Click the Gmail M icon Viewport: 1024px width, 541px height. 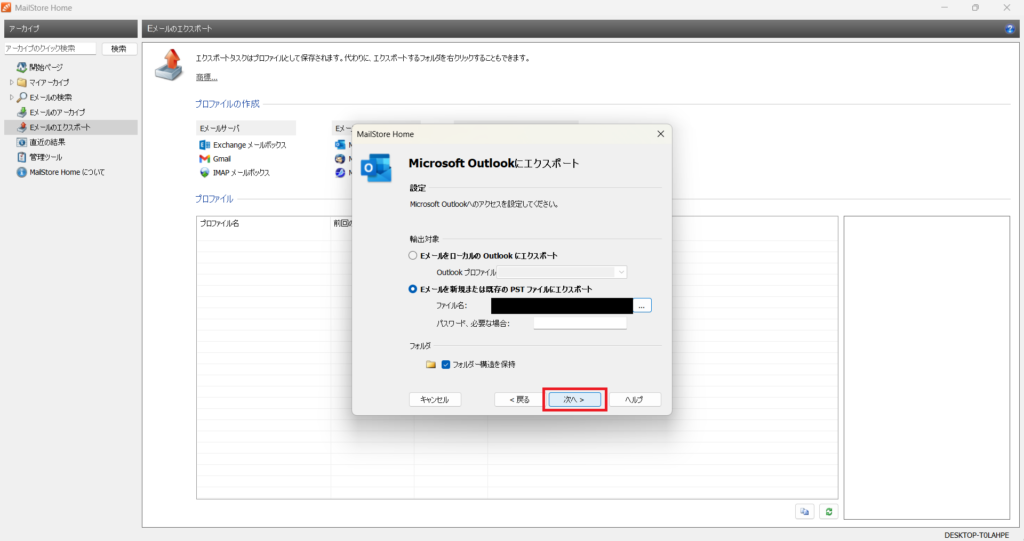point(204,159)
